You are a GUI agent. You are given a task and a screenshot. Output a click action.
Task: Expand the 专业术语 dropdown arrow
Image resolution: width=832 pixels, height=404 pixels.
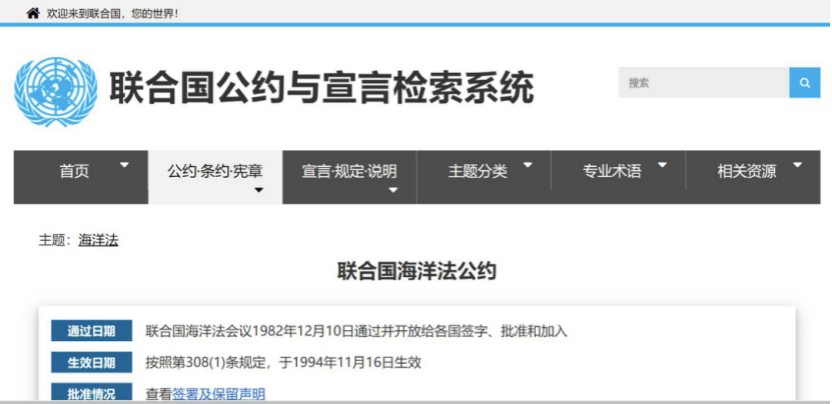(662, 165)
